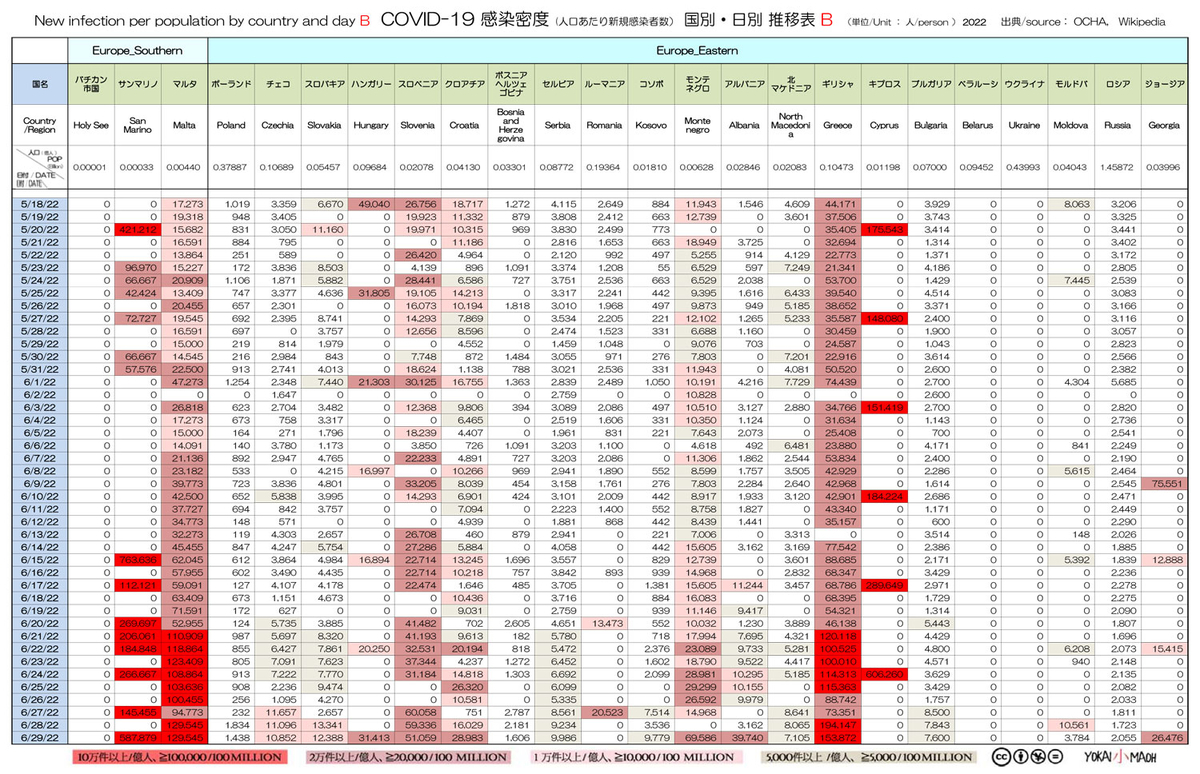
Task: Click Cyprus's red cell 605,260
Action: pyautogui.click(x=884, y=673)
